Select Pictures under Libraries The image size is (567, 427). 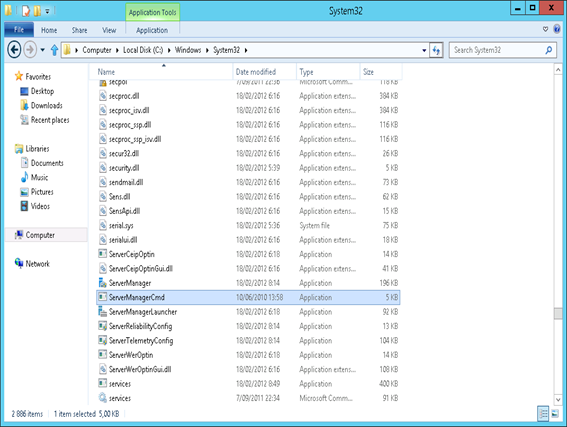tap(42, 192)
